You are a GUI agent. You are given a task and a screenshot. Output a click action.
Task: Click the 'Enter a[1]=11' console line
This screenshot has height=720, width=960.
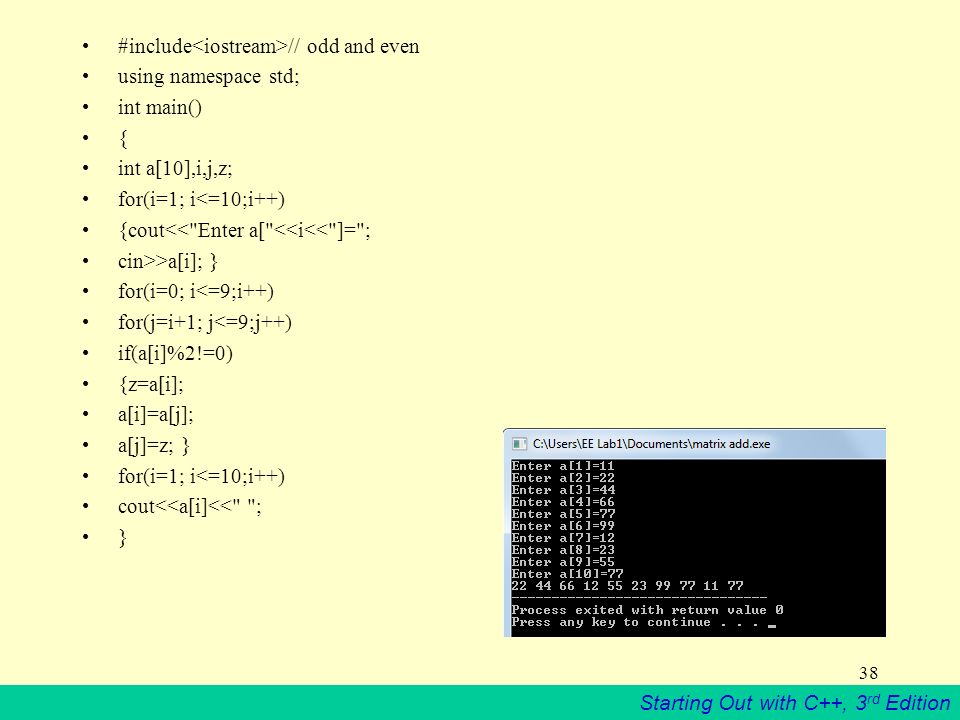click(x=563, y=466)
